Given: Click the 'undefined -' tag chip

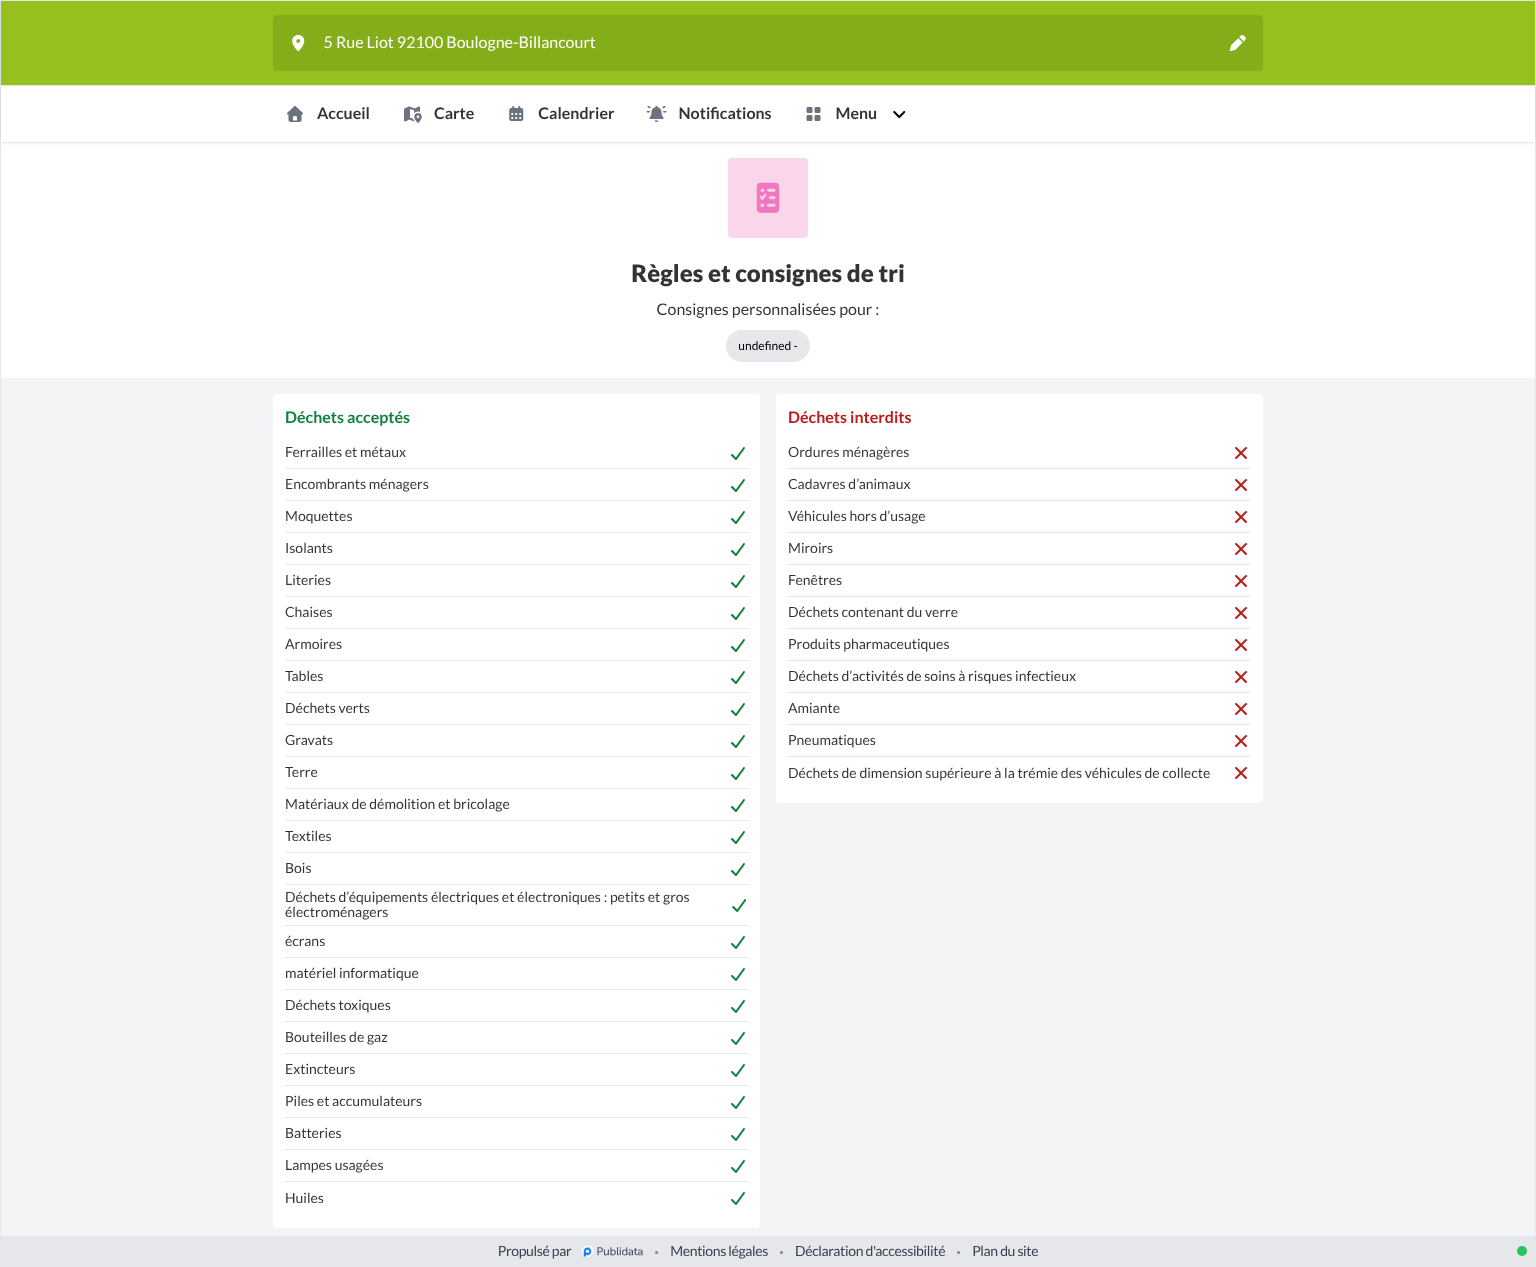Looking at the screenshot, I should tap(768, 346).
